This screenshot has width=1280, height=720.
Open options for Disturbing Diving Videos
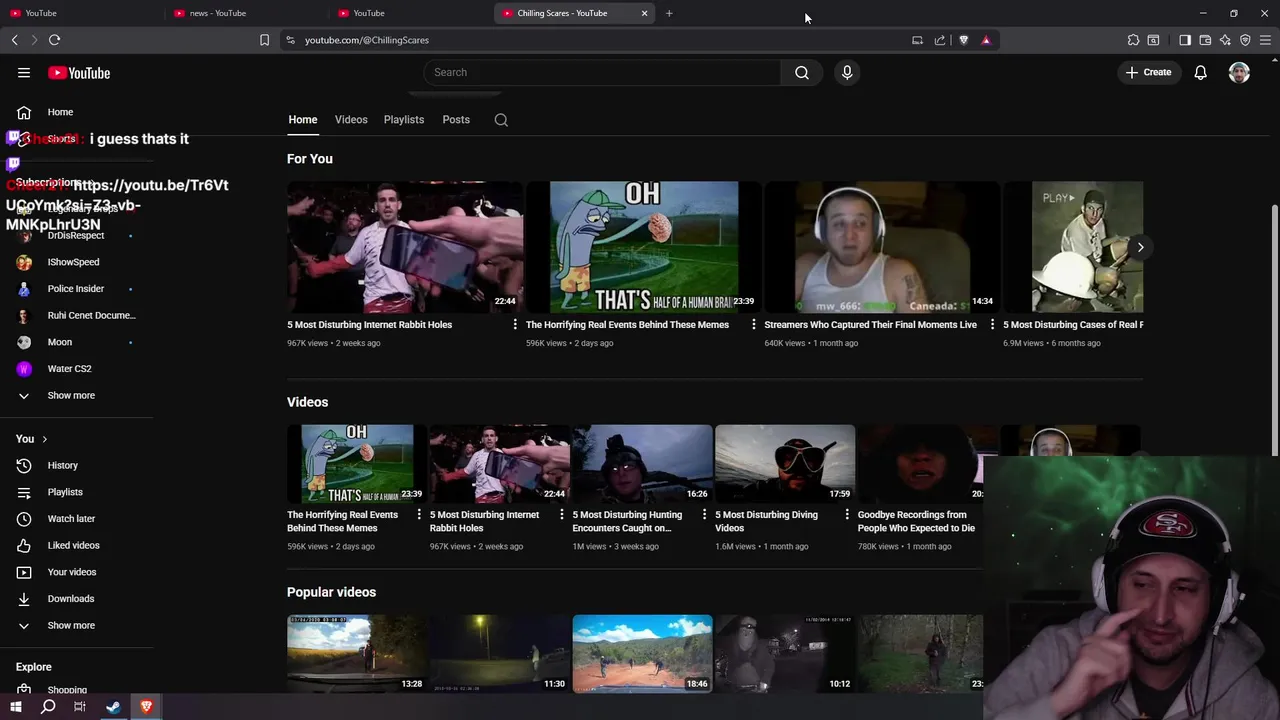pos(847,515)
